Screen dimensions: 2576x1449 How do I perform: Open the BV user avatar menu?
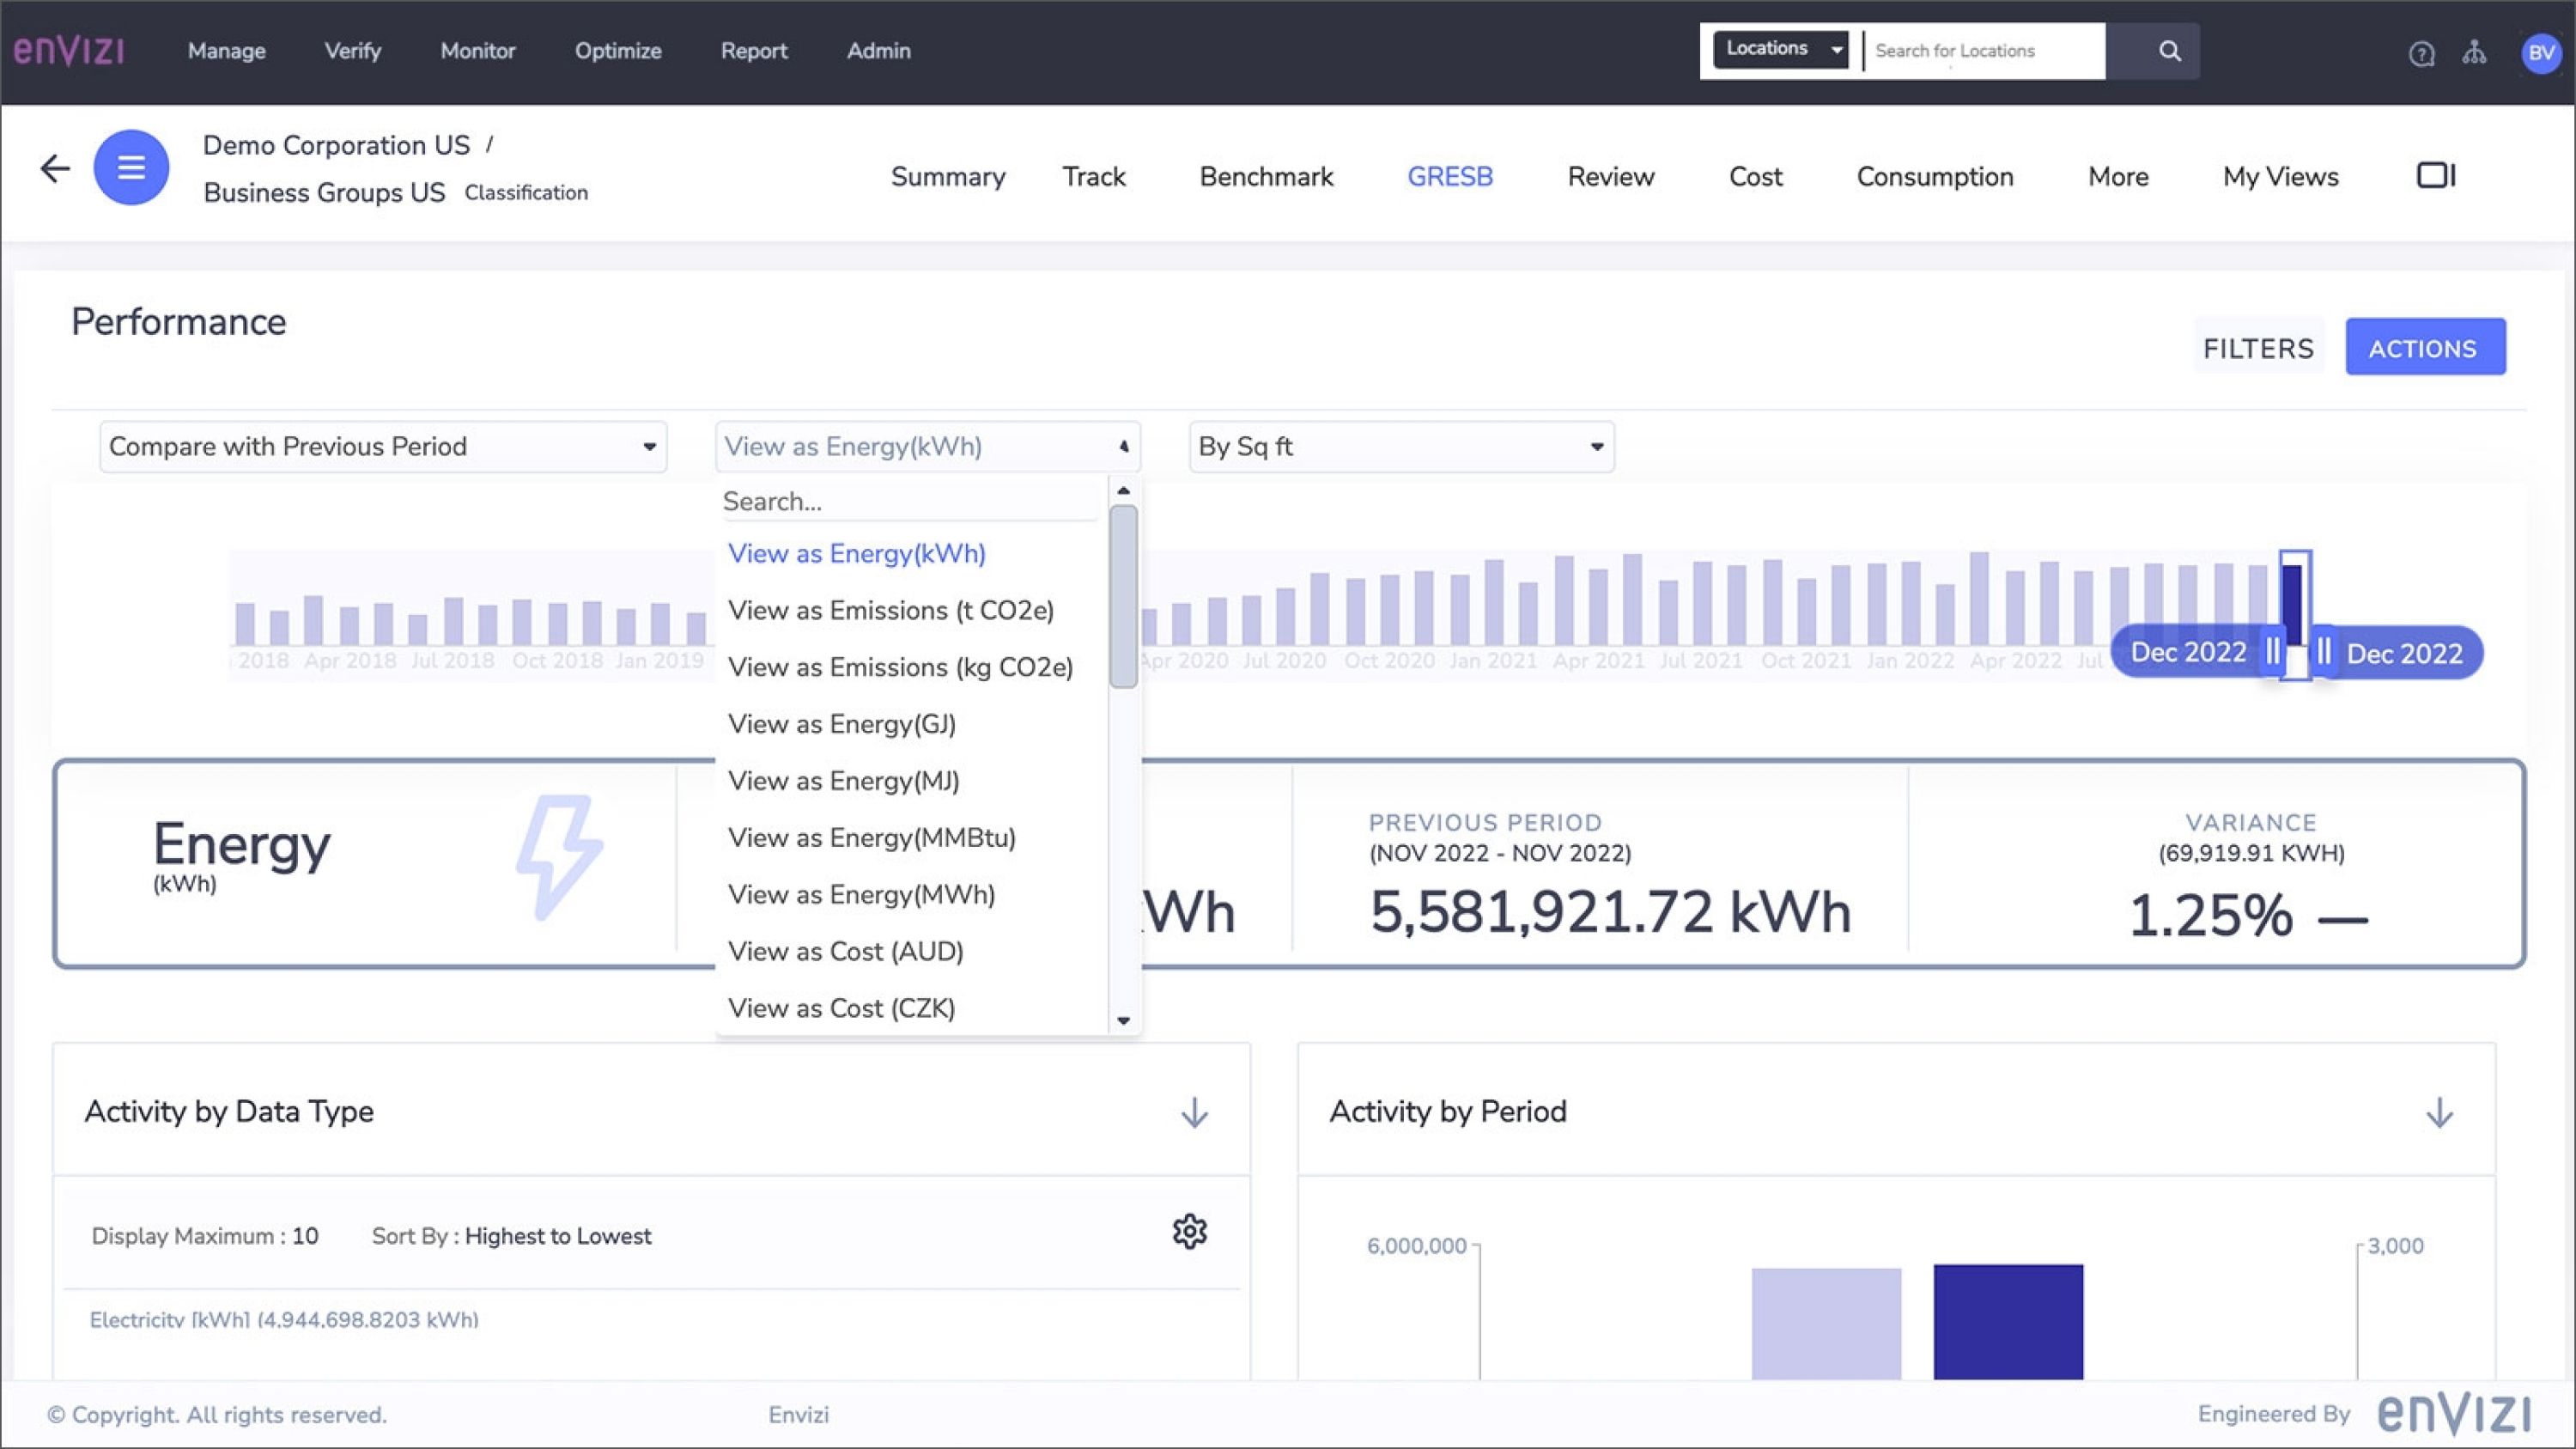coord(2541,53)
